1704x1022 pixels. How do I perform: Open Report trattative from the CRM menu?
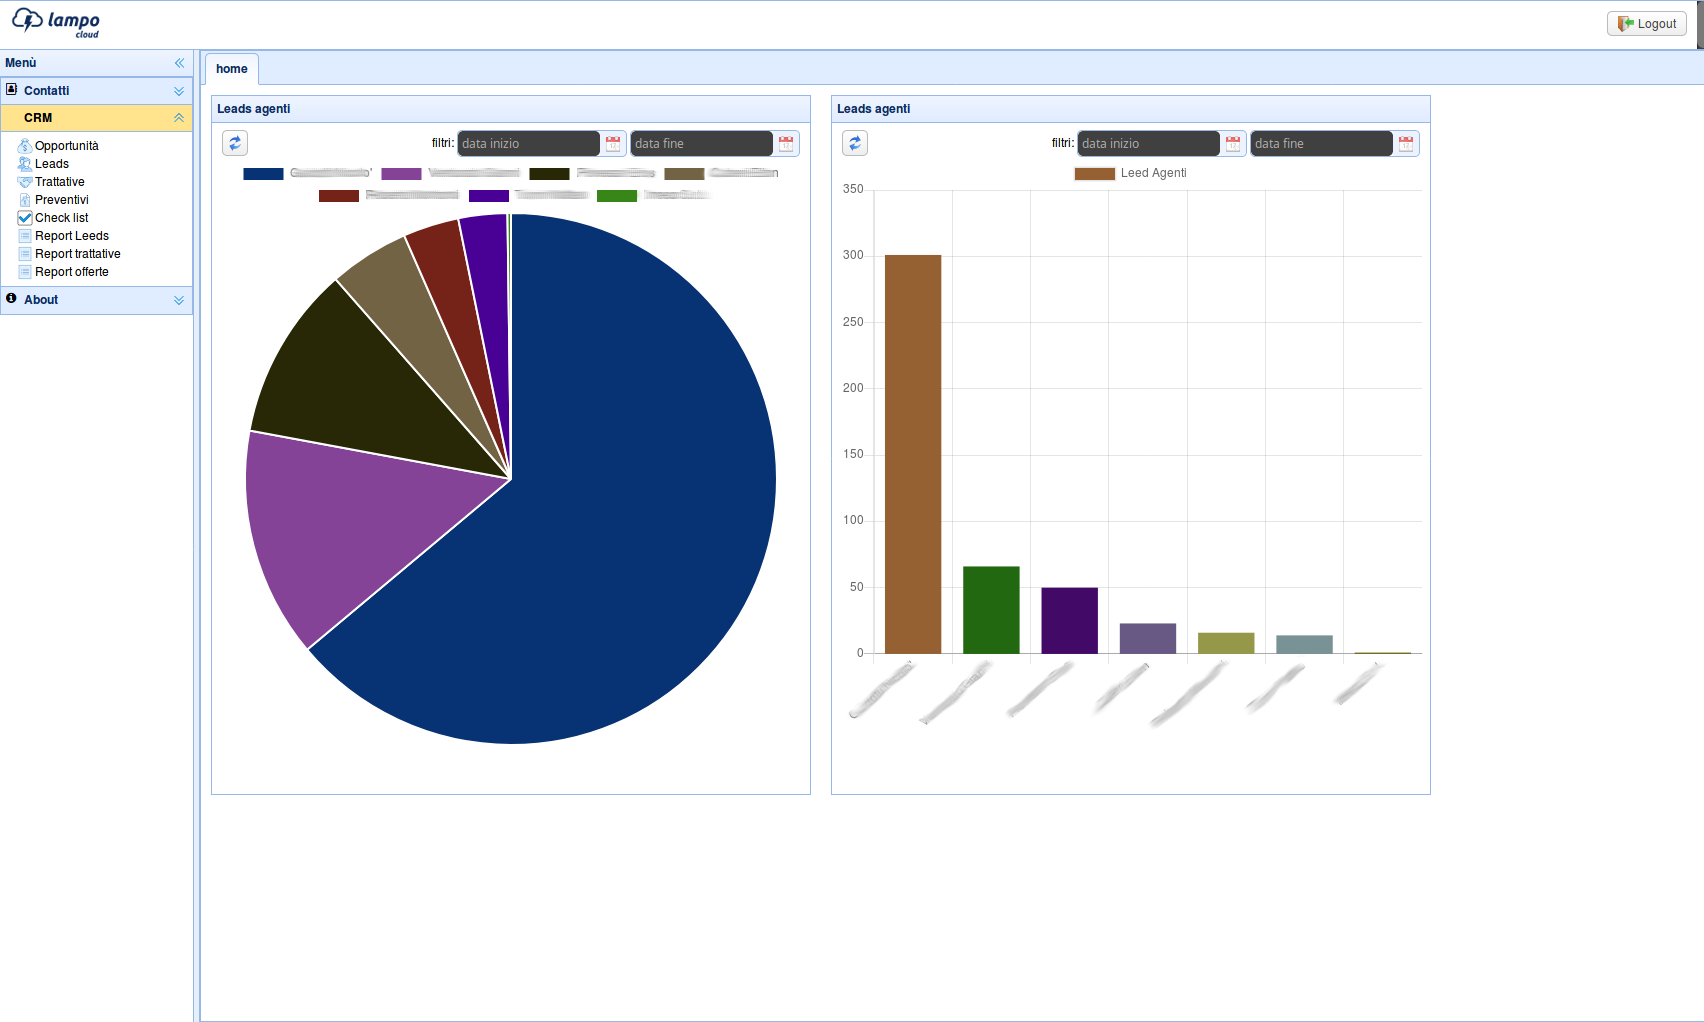click(x=77, y=254)
